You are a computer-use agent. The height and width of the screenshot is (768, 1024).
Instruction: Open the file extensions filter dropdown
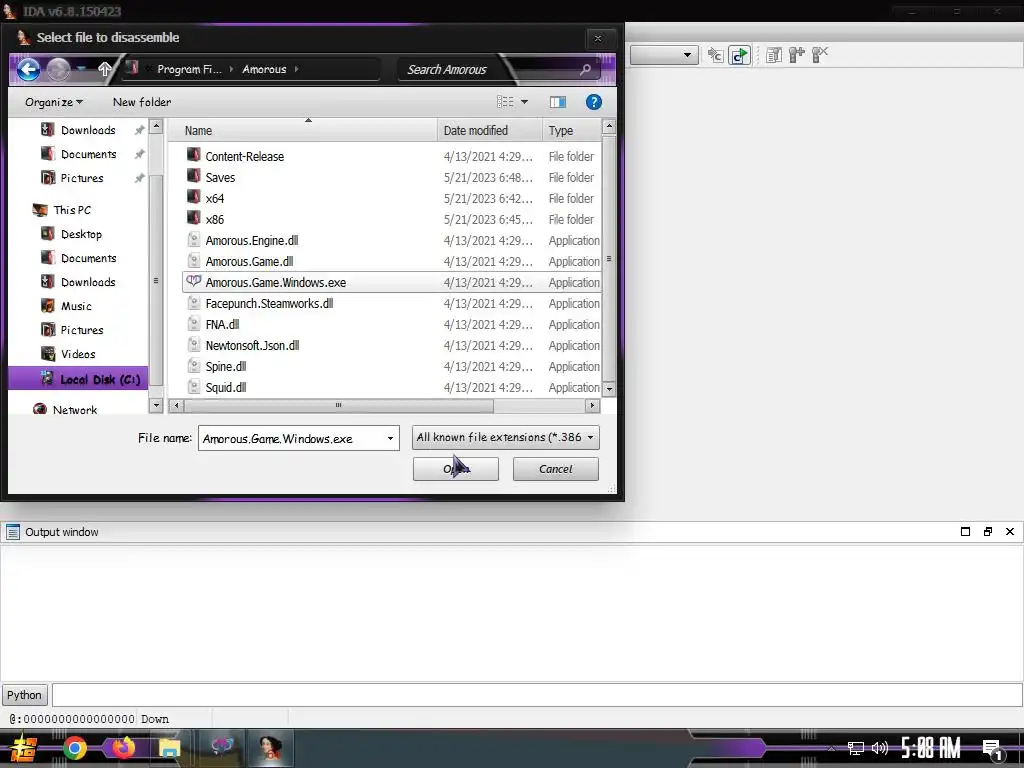point(505,438)
